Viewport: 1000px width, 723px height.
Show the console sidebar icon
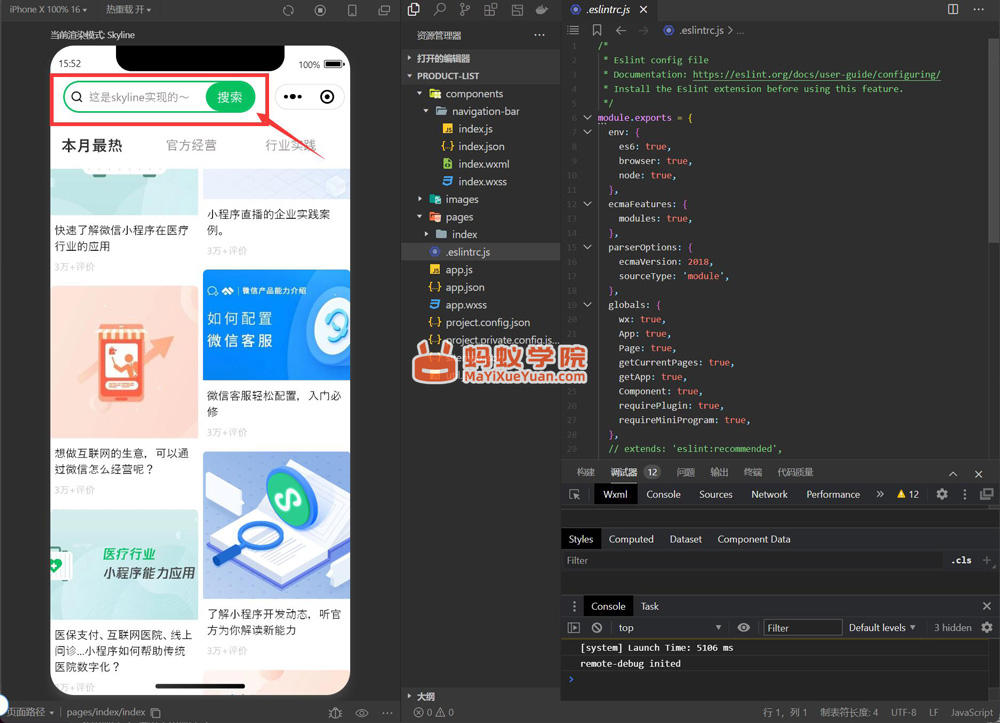coord(574,627)
